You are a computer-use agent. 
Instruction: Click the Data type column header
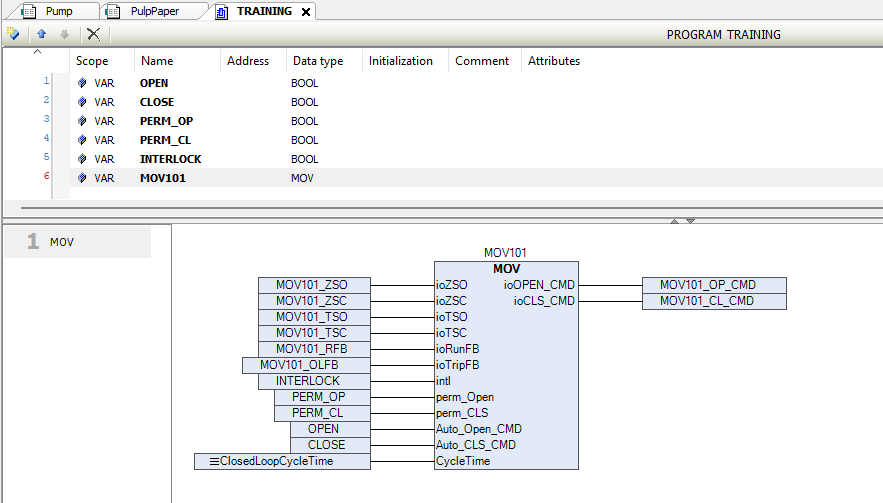coord(318,61)
